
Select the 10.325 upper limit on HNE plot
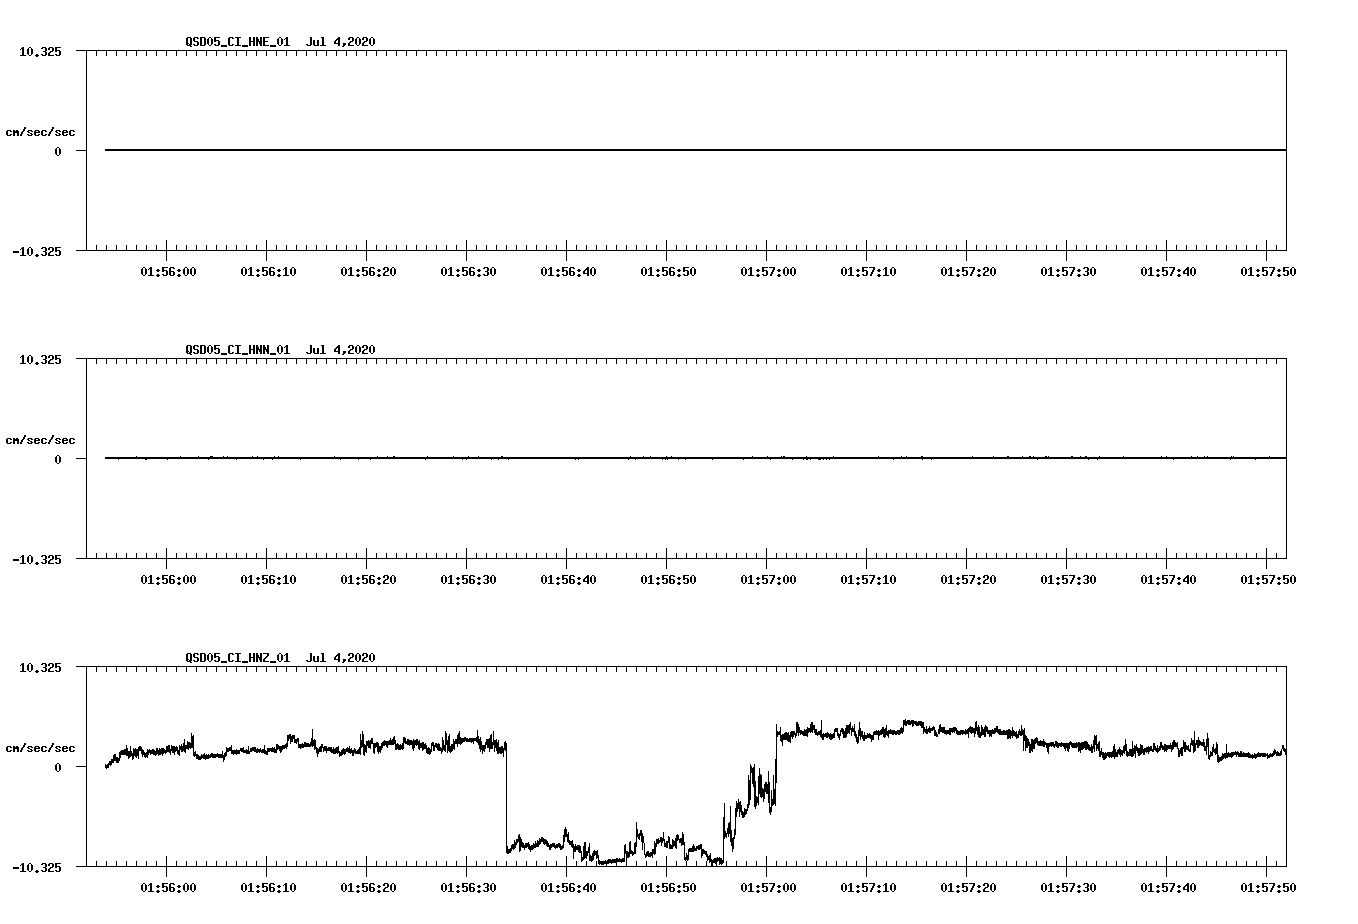pyautogui.click(x=40, y=51)
